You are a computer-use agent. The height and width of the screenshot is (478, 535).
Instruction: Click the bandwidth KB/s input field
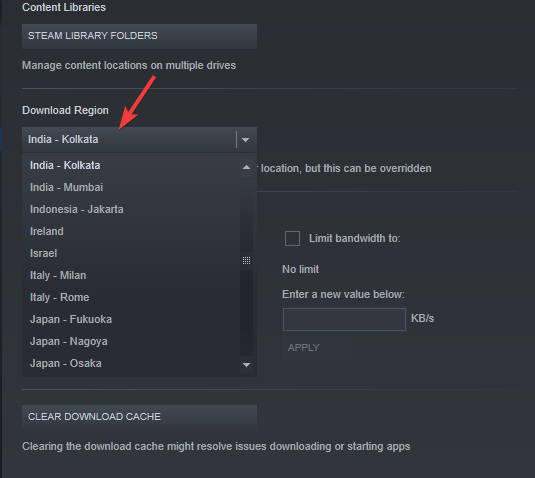344,319
